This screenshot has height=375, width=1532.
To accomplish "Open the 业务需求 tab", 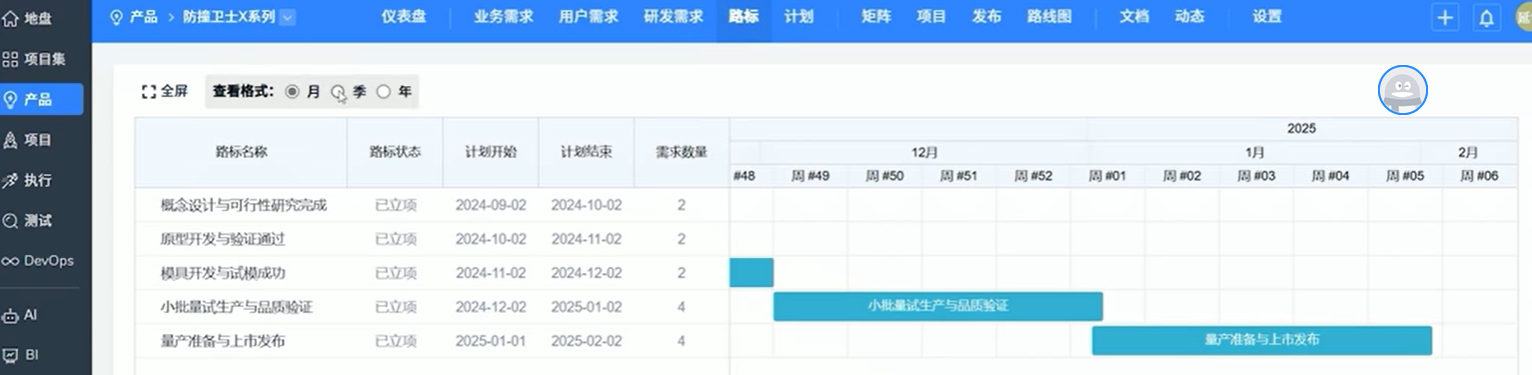I will coord(503,17).
